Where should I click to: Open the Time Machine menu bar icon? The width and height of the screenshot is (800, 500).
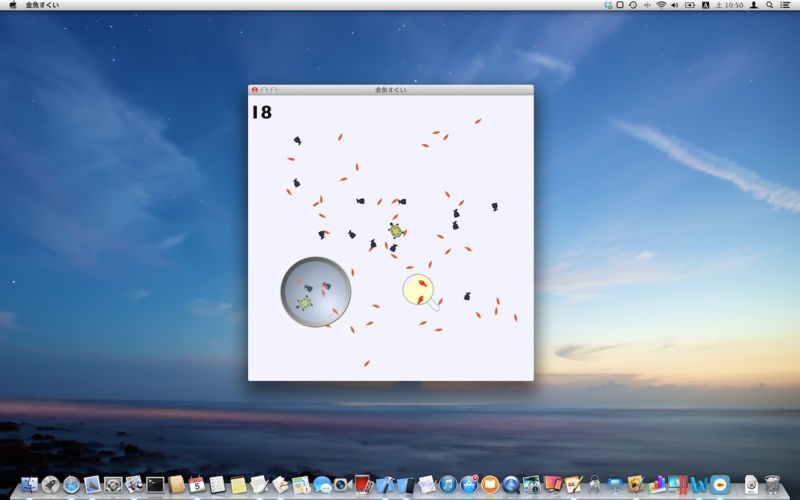pos(632,5)
